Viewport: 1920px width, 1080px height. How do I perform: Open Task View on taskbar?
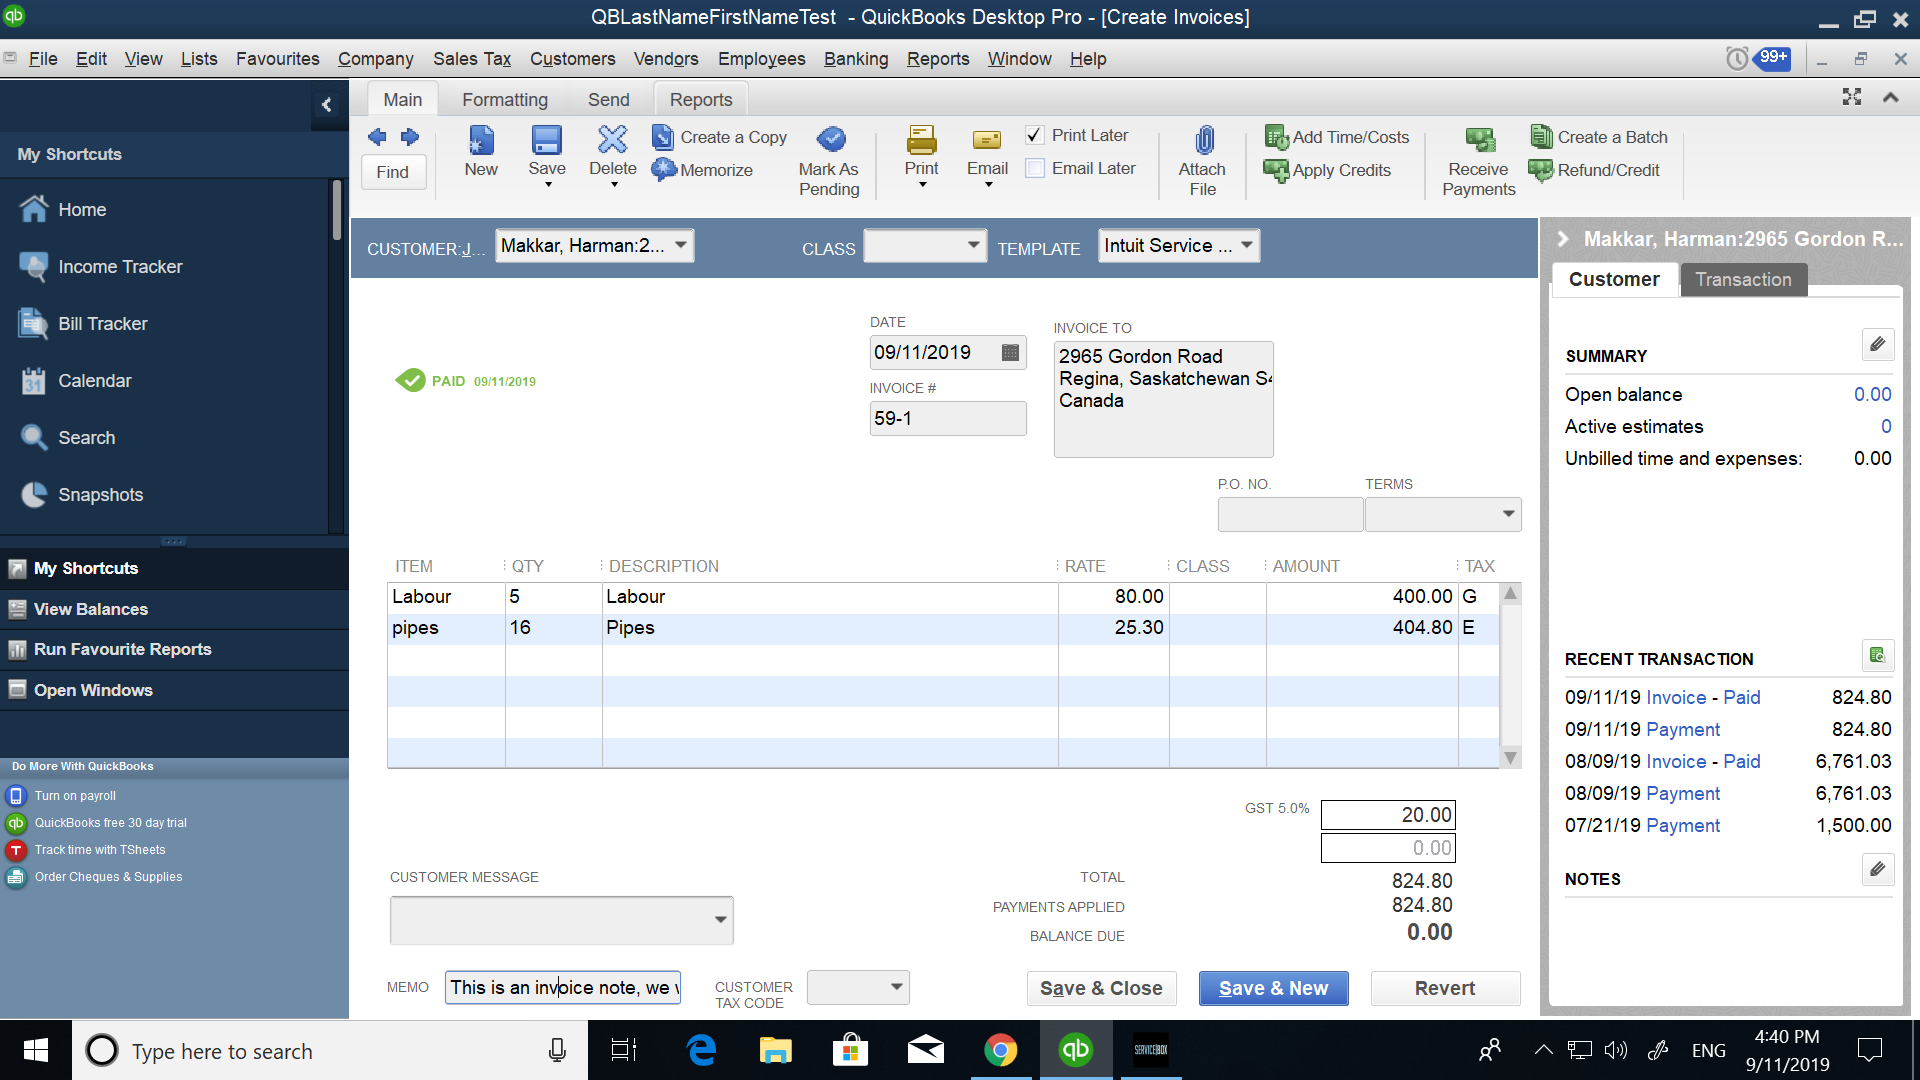[624, 1050]
